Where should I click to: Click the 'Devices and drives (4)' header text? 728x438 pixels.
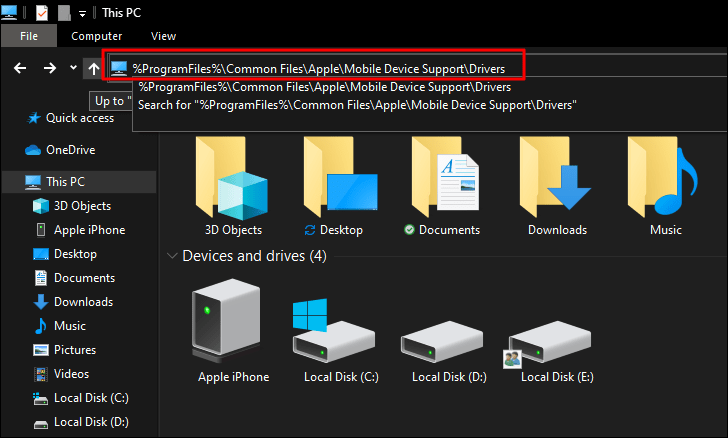pyautogui.click(x=254, y=256)
